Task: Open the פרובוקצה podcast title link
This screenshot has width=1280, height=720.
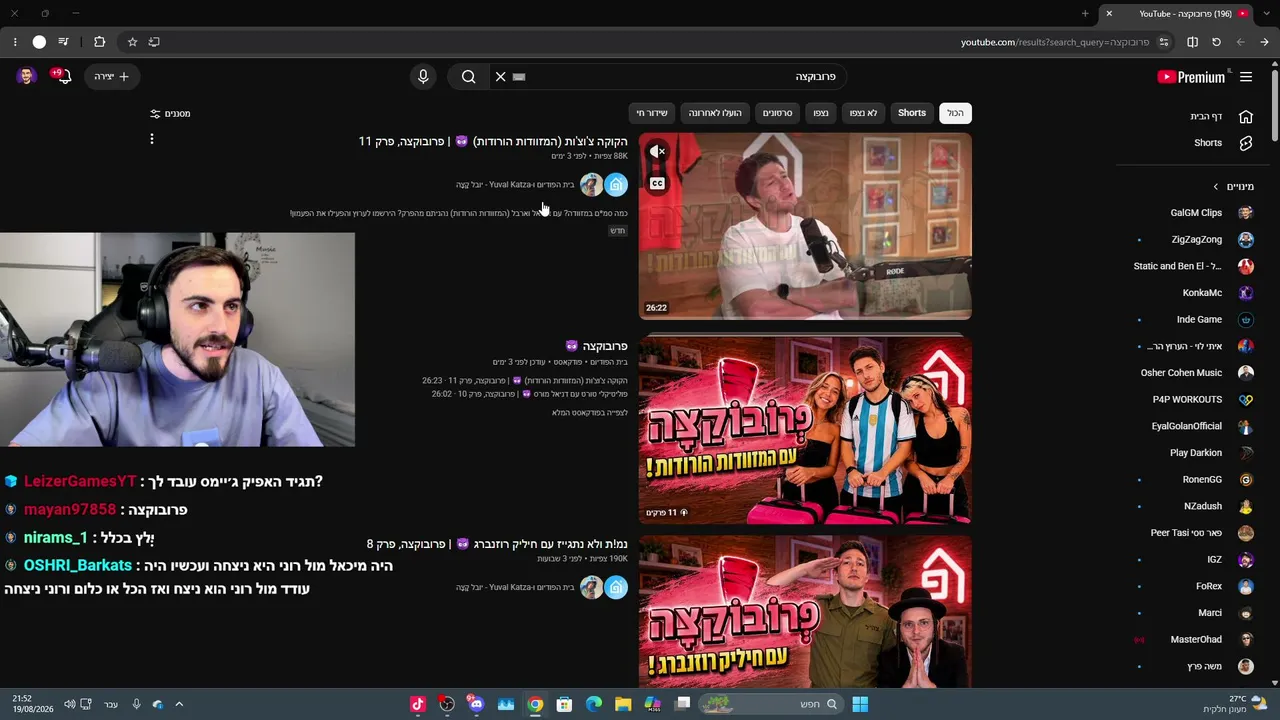Action: pyautogui.click(x=597, y=346)
